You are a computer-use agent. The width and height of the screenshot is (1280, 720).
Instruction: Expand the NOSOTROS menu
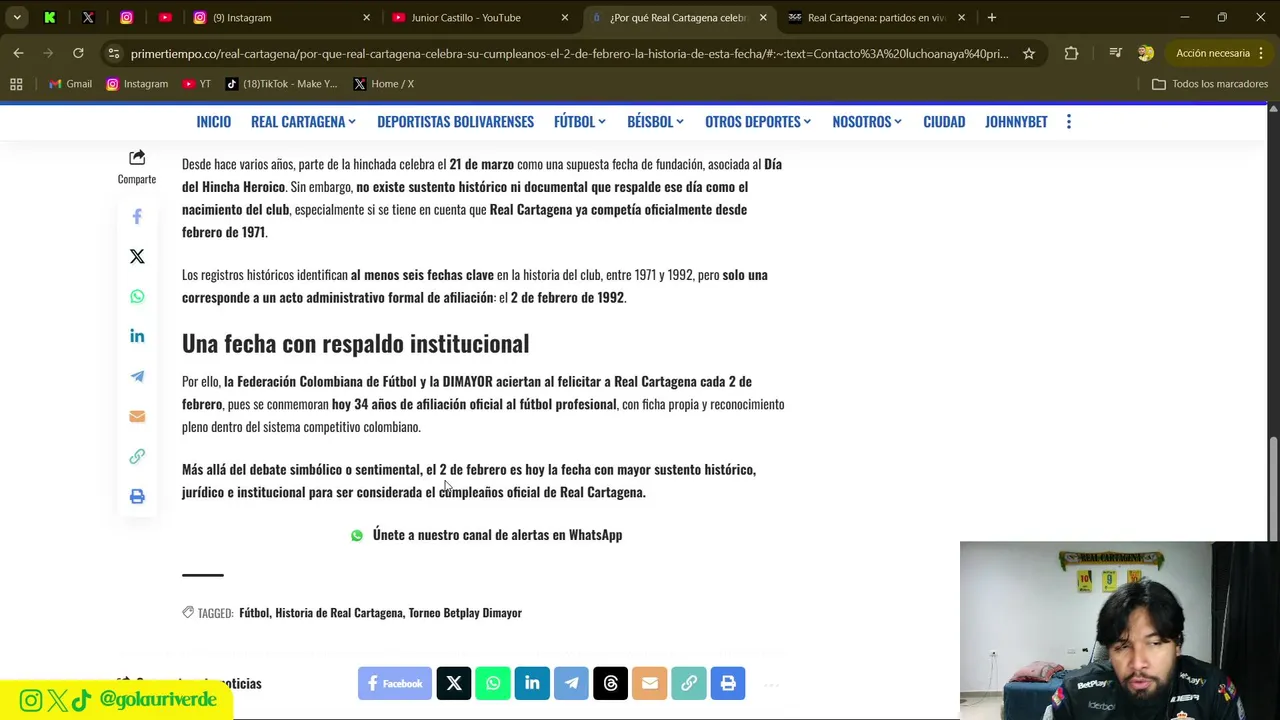pos(867,121)
